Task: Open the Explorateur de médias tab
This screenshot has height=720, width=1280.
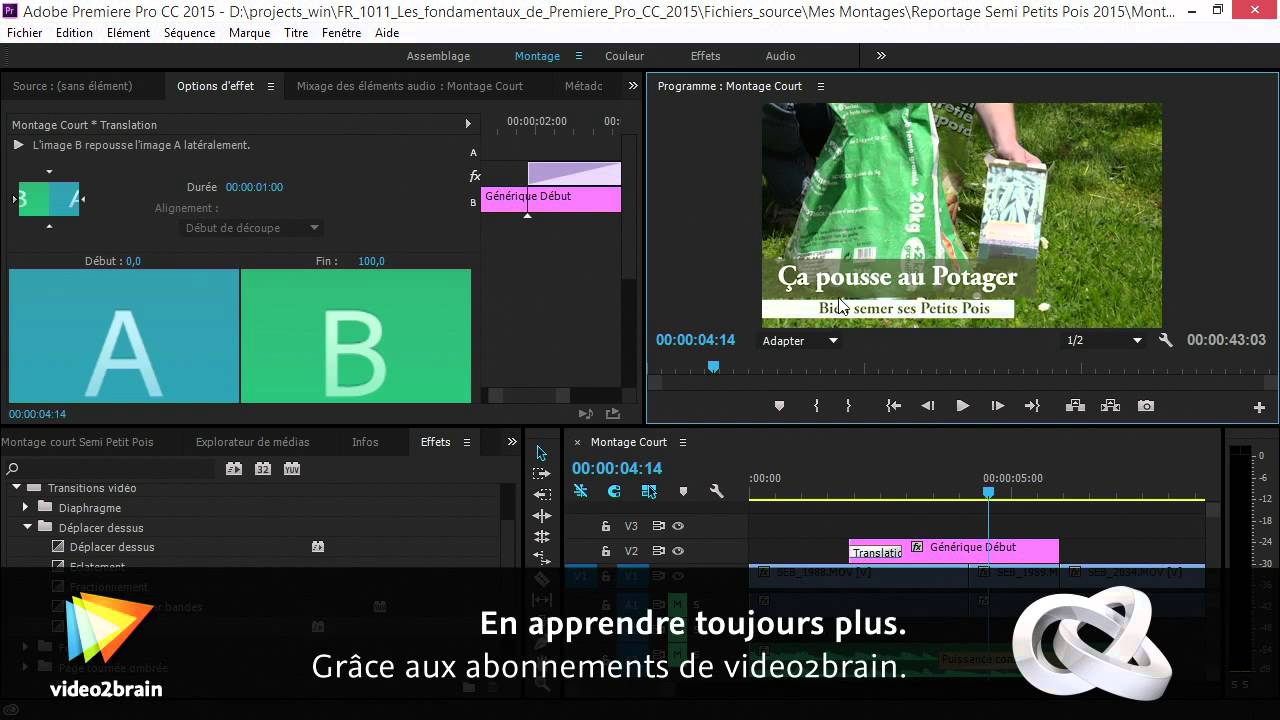Action: tap(252, 442)
